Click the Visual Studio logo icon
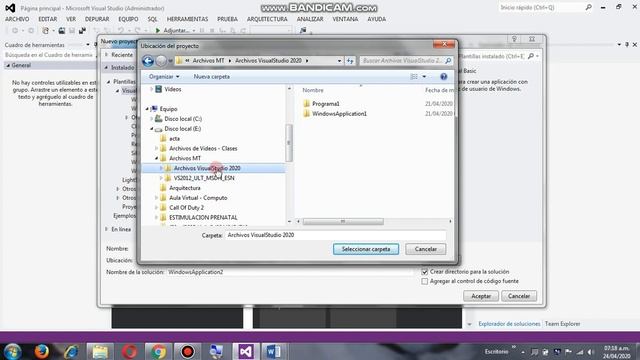 10,8
